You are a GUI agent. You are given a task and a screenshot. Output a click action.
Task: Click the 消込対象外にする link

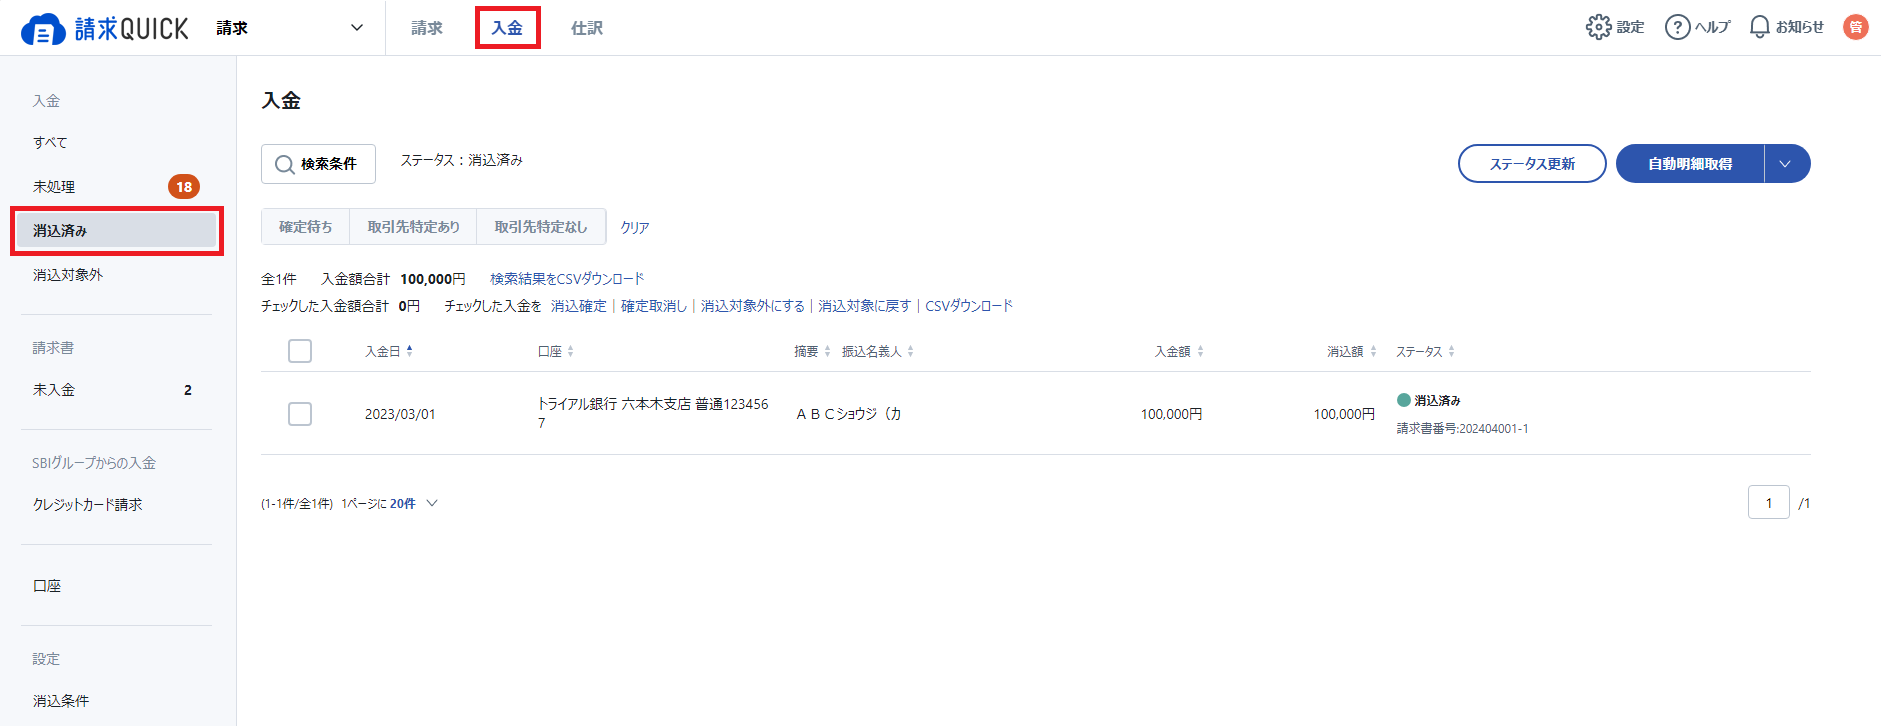click(753, 306)
